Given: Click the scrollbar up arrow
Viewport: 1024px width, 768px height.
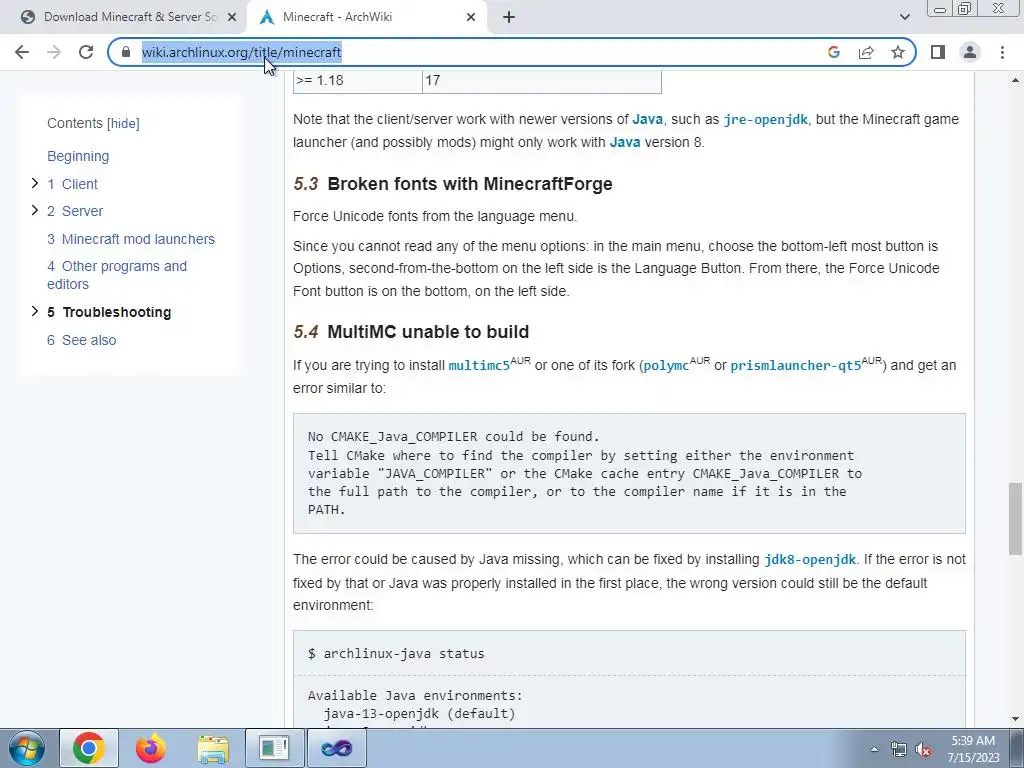Looking at the screenshot, I should pyautogui.click(x=1015, y=80).
